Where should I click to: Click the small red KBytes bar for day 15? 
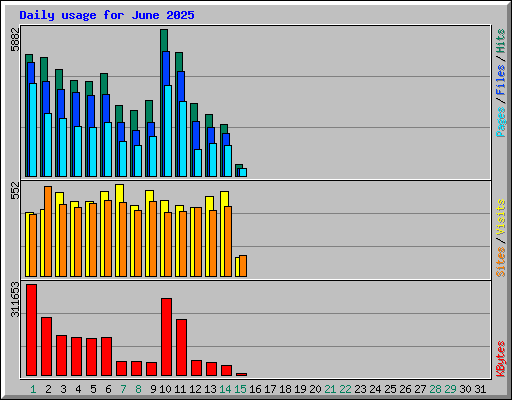242,374
